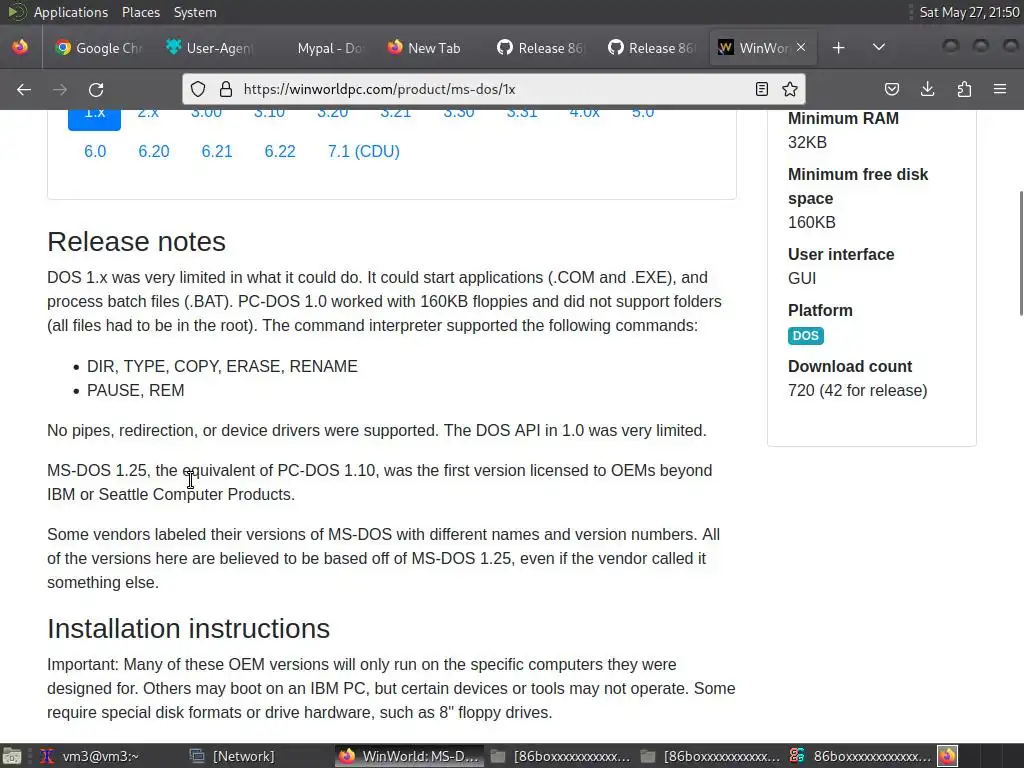Screen dimensions: 1024x768
Task: Switch to the Google Chrome tab
Action: tap(99, 48)
